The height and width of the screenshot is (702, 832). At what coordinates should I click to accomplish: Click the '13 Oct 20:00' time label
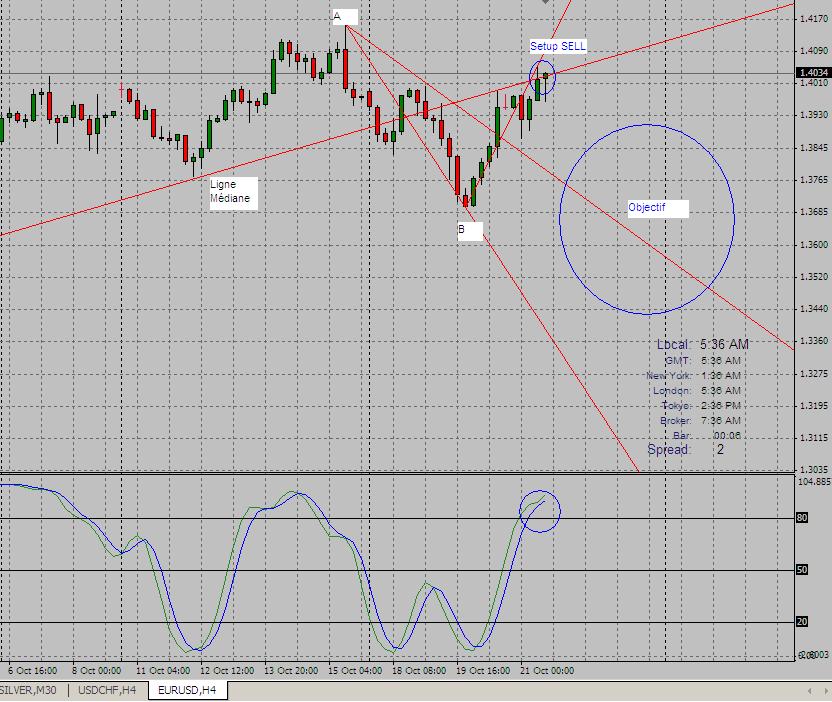pyautogui.click(x=291, y=671)
